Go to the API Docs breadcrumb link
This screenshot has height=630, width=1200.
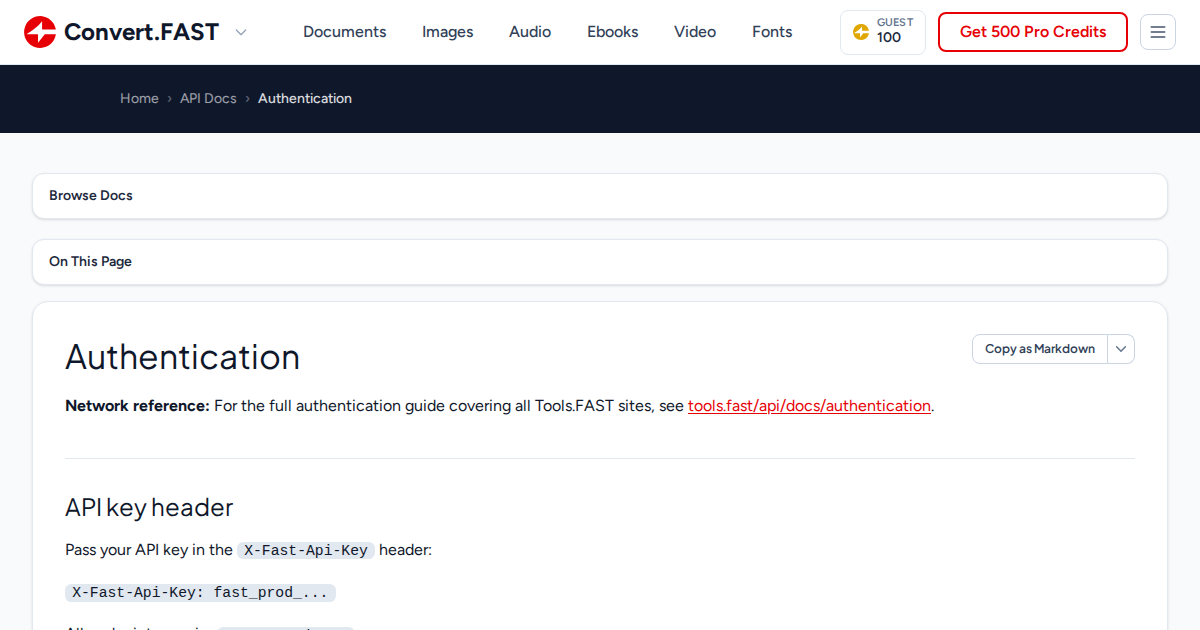(208, 98)
